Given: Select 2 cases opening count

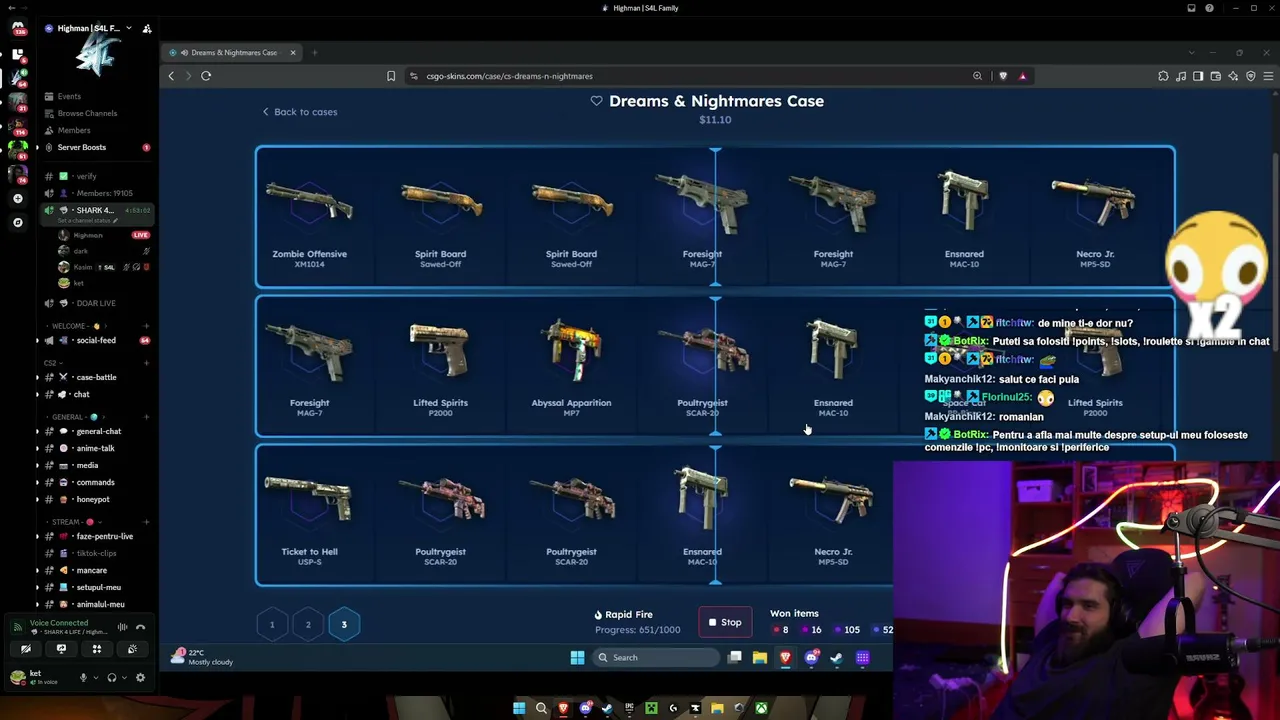Looking at the screenshot, I should point(308,624).
